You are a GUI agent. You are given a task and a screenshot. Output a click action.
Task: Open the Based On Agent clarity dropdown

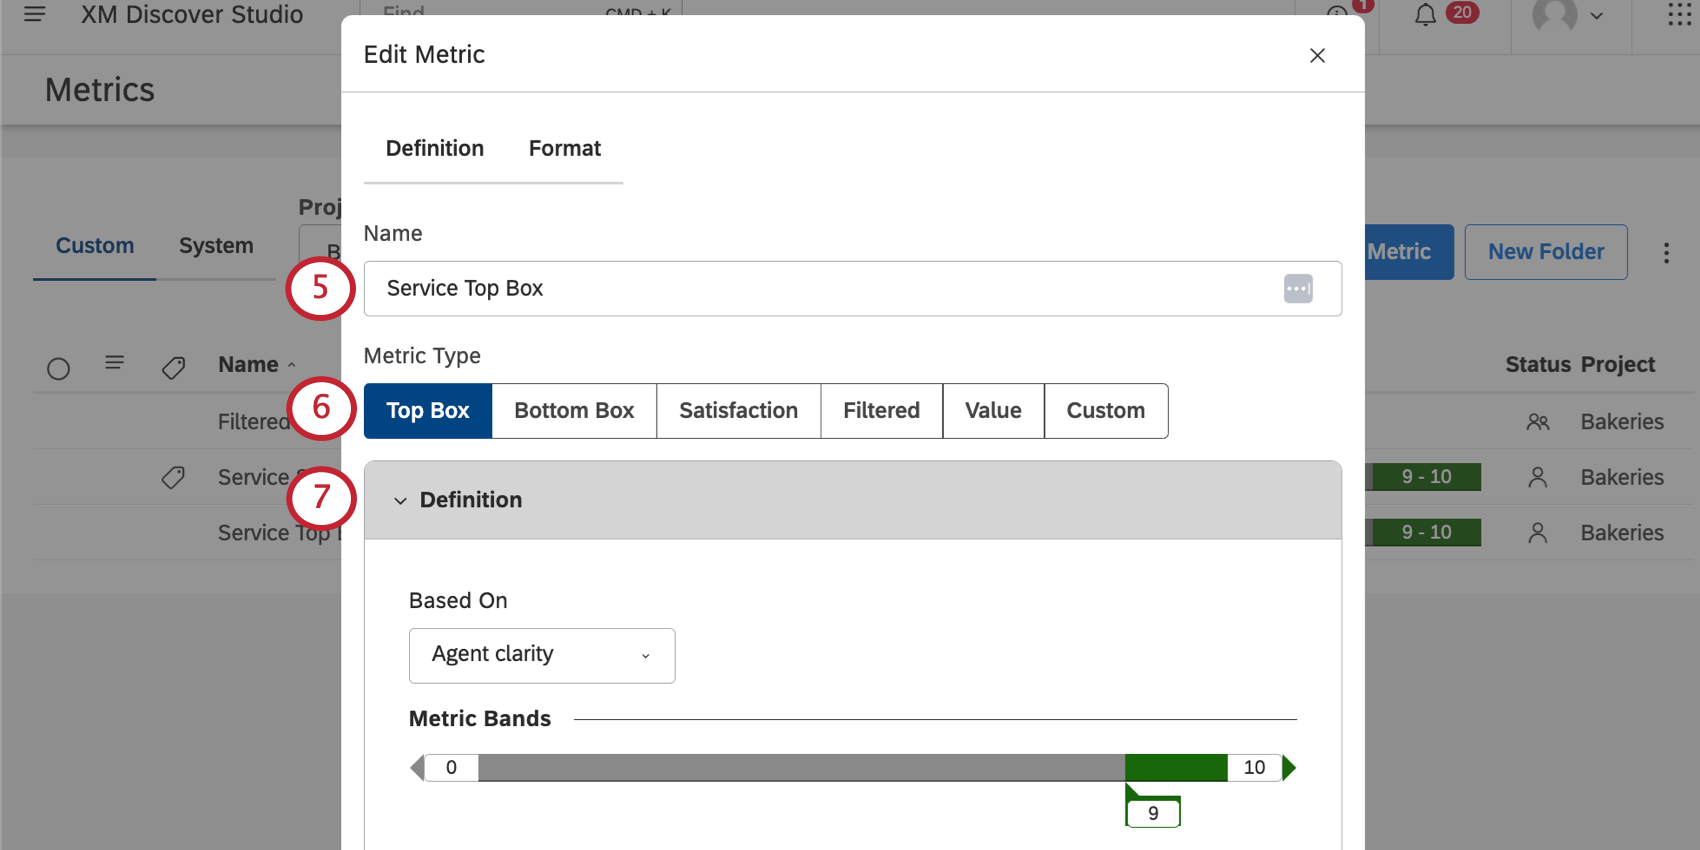[x=542, y=656]
